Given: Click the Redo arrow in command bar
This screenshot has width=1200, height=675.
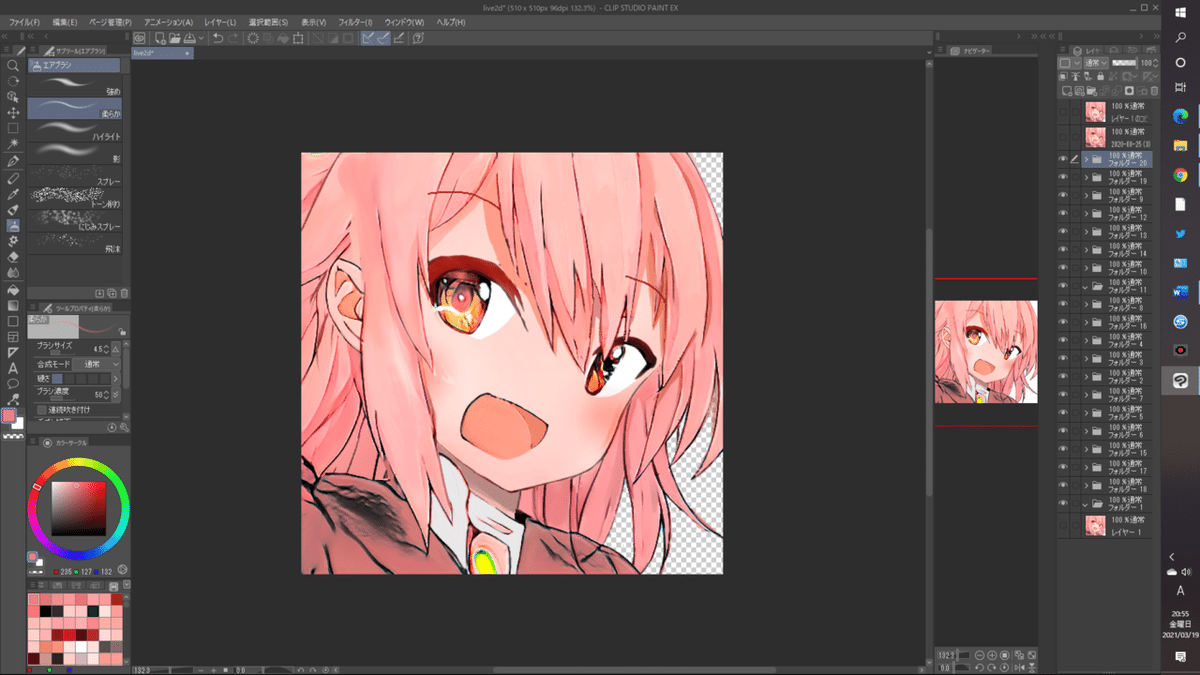Looking at the screenshot, I should 233,38.
